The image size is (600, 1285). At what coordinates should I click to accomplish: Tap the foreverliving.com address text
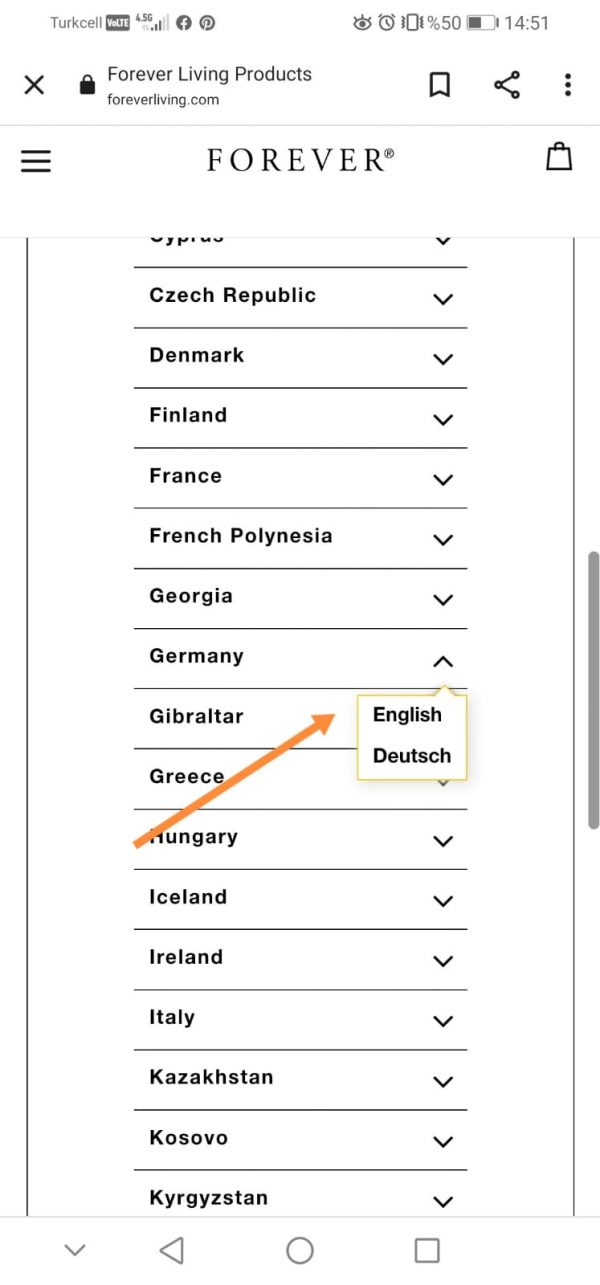(x=163, y=99)
